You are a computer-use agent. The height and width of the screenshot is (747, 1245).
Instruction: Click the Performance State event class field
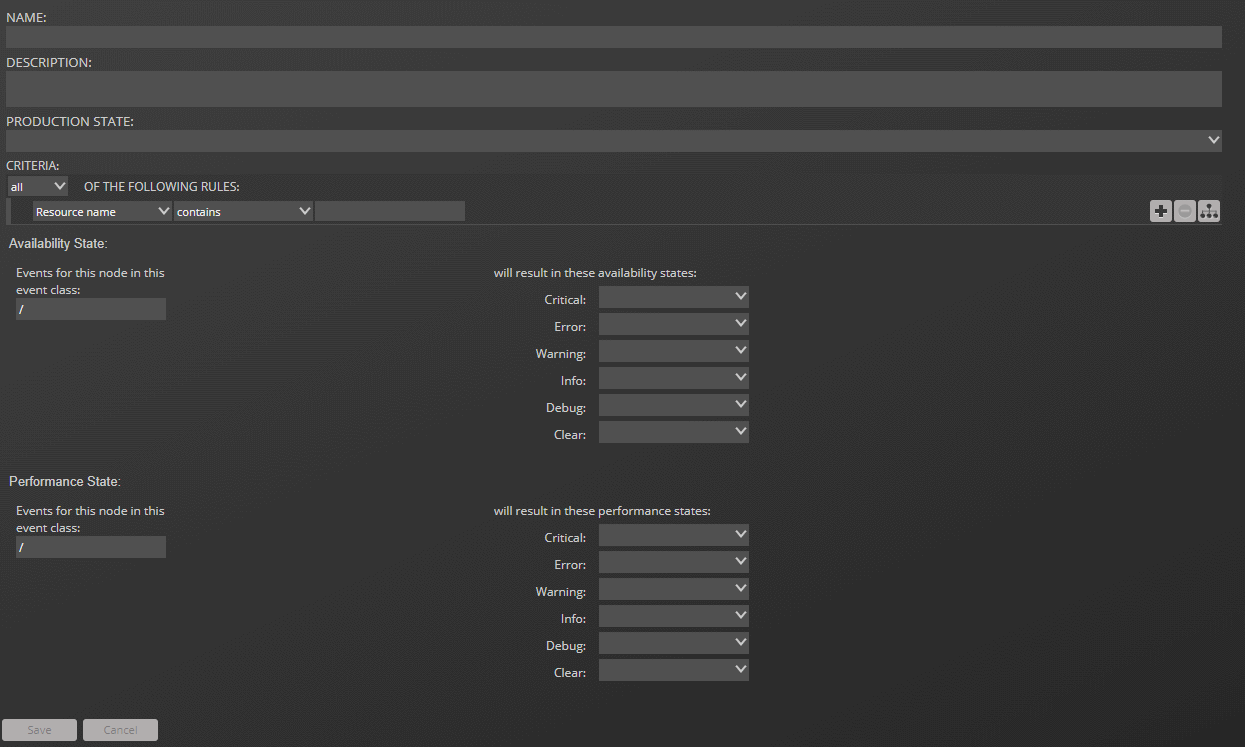[x=91, y=547]
